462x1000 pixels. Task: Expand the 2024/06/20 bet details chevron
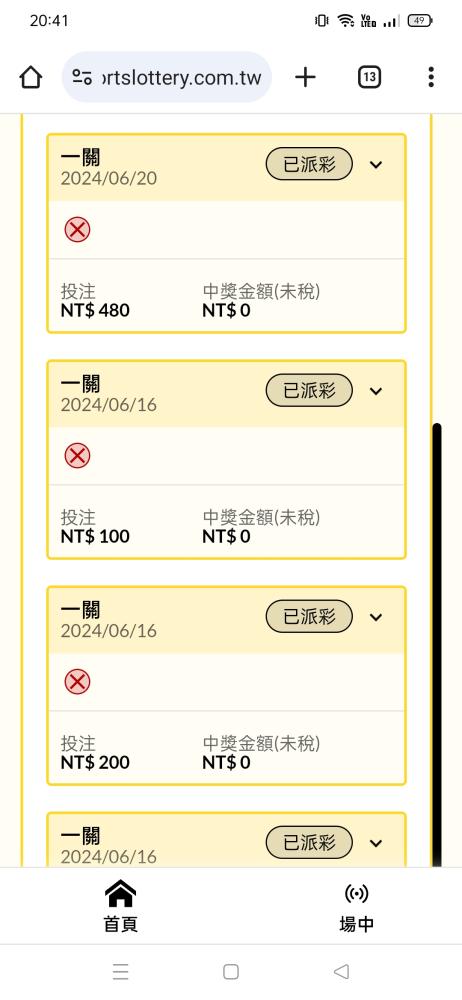coord(376,165)
